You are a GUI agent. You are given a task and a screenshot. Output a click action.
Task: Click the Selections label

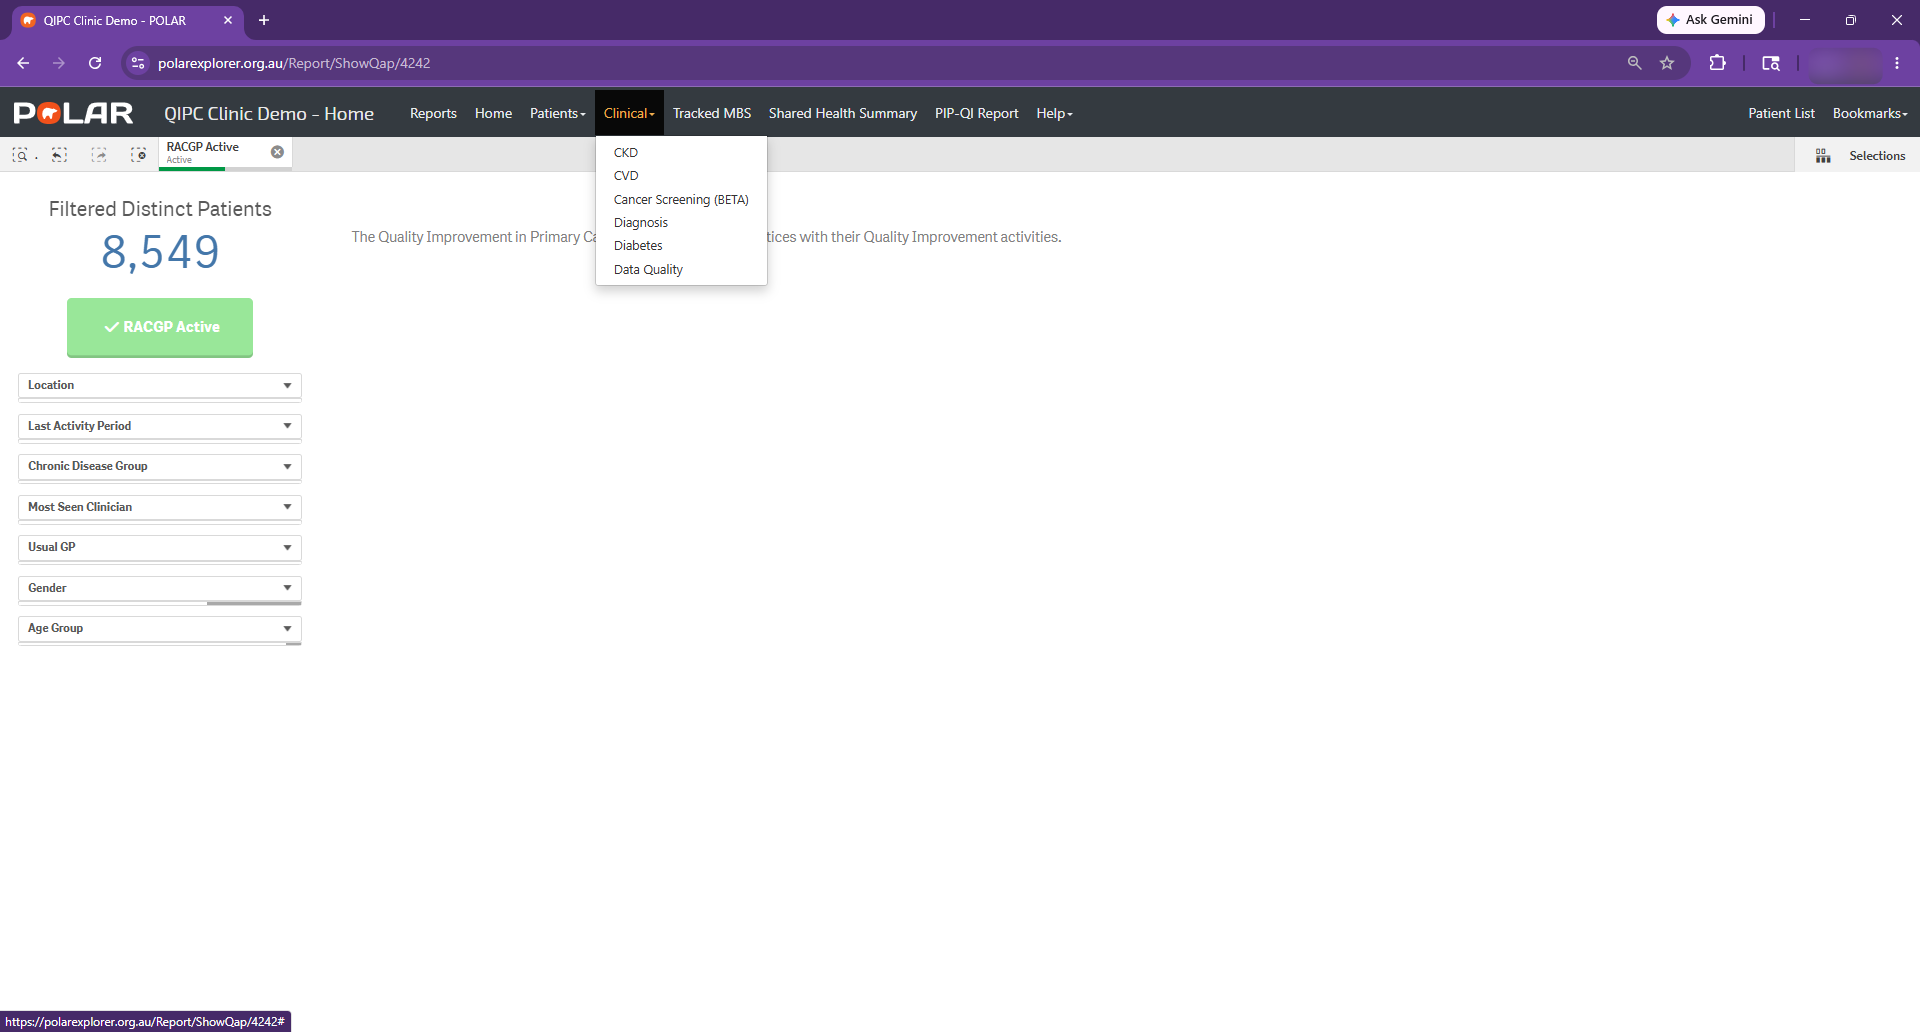(1877, 156)
